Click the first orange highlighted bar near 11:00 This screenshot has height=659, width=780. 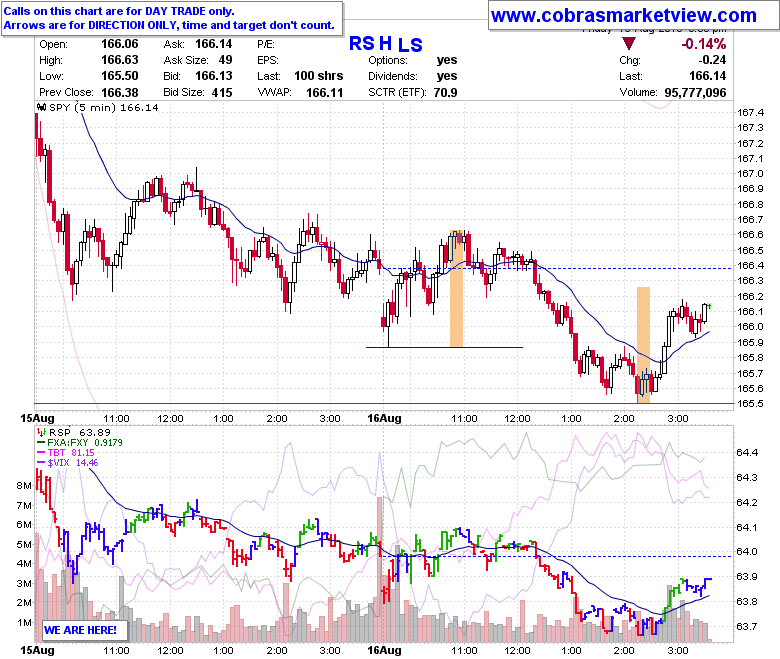pos(456,288)
